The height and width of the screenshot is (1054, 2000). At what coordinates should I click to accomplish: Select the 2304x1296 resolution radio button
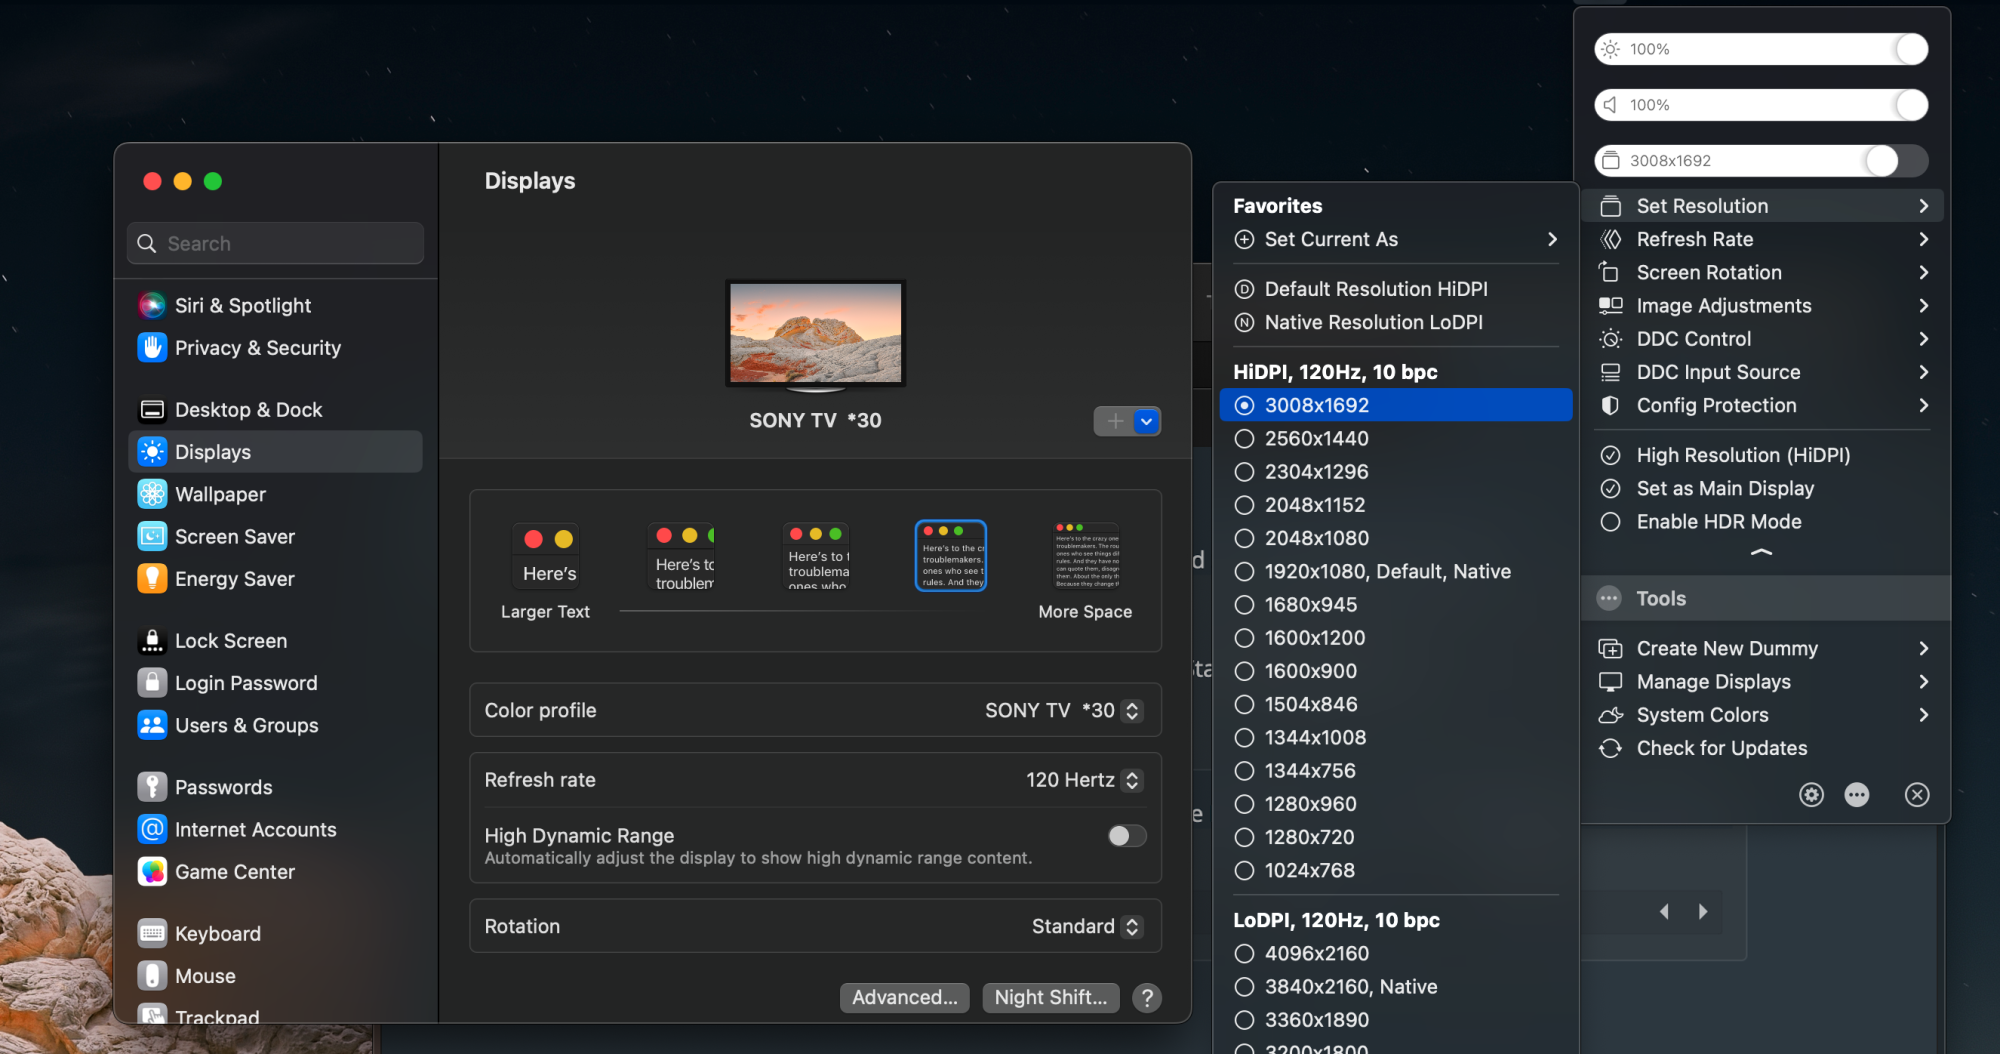[1244, 472]
